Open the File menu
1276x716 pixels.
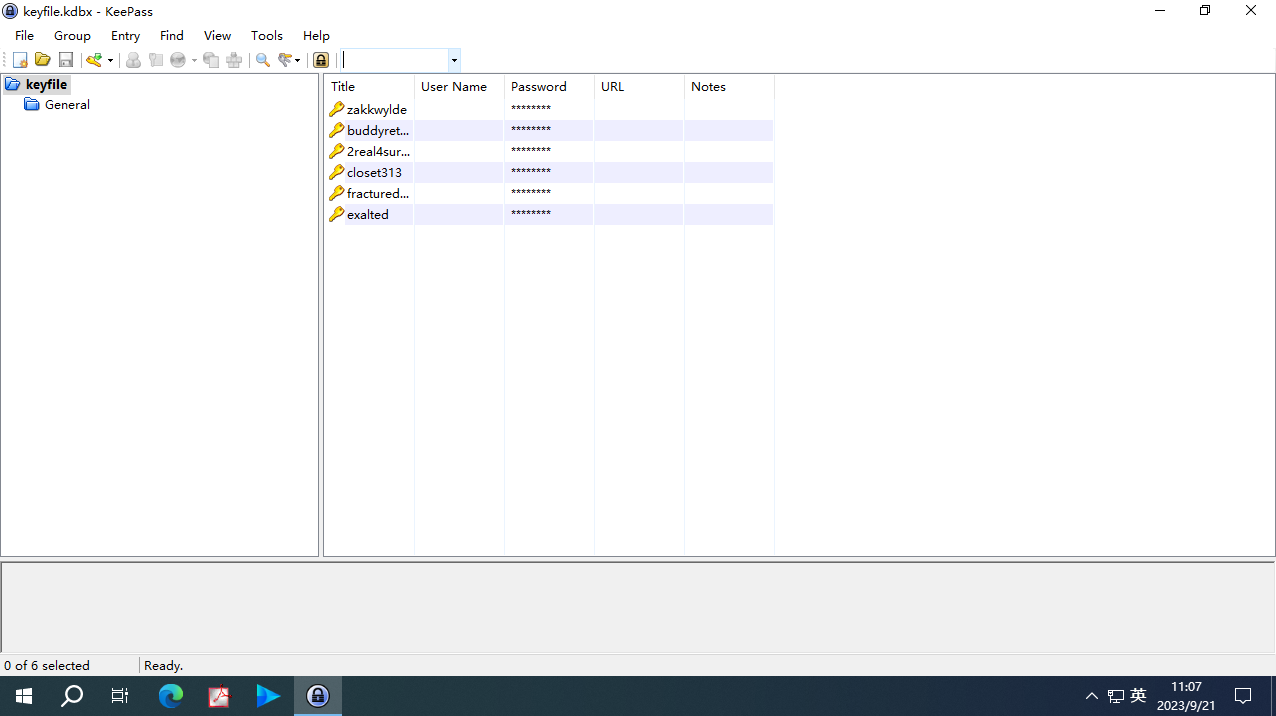pyautogui.click(x=24, y=35)
